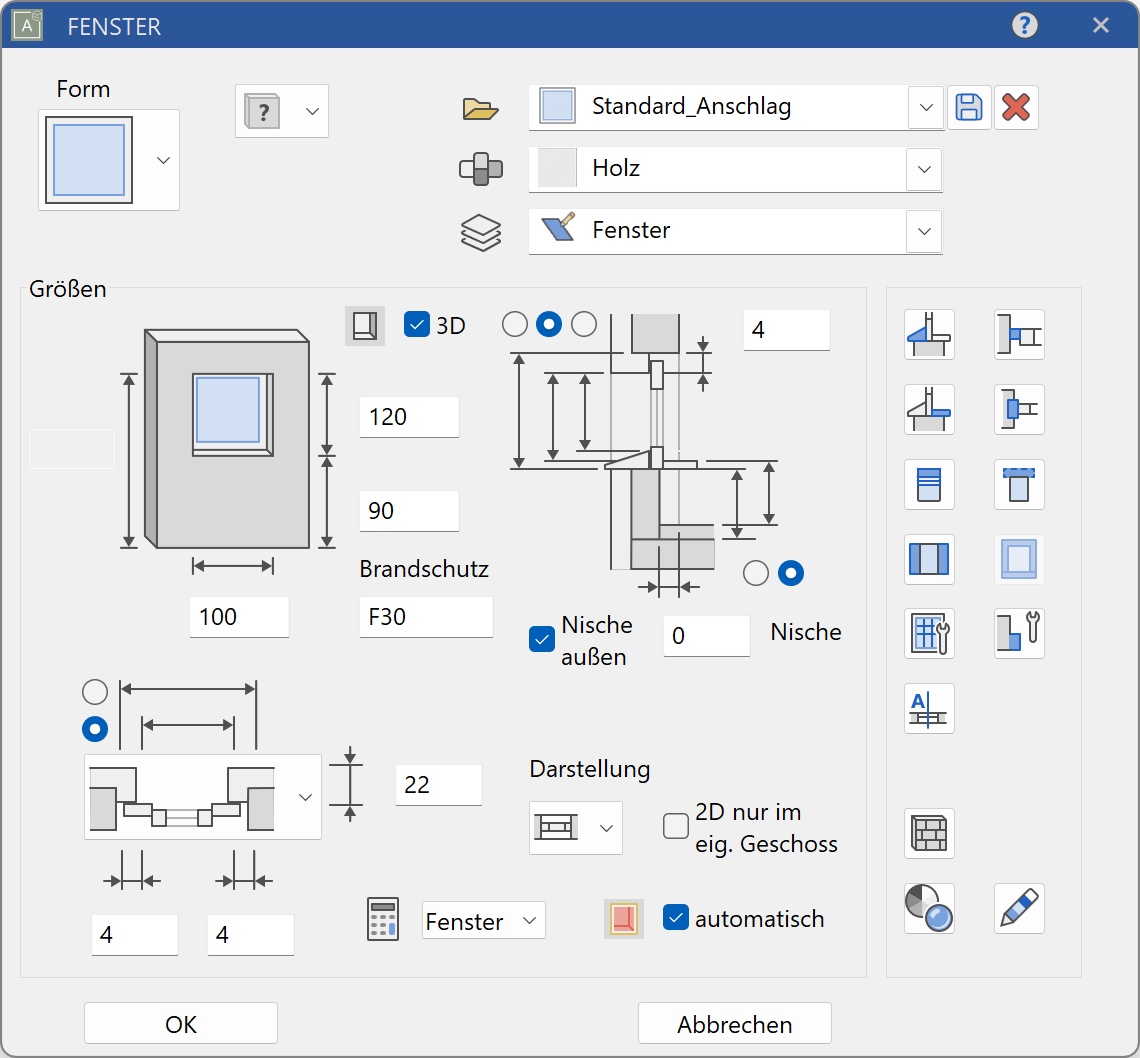The height and width of the screenshot is (1058, 1140).
Task: Click the material cross-shaped icon
Action: (x=481, y=169)
